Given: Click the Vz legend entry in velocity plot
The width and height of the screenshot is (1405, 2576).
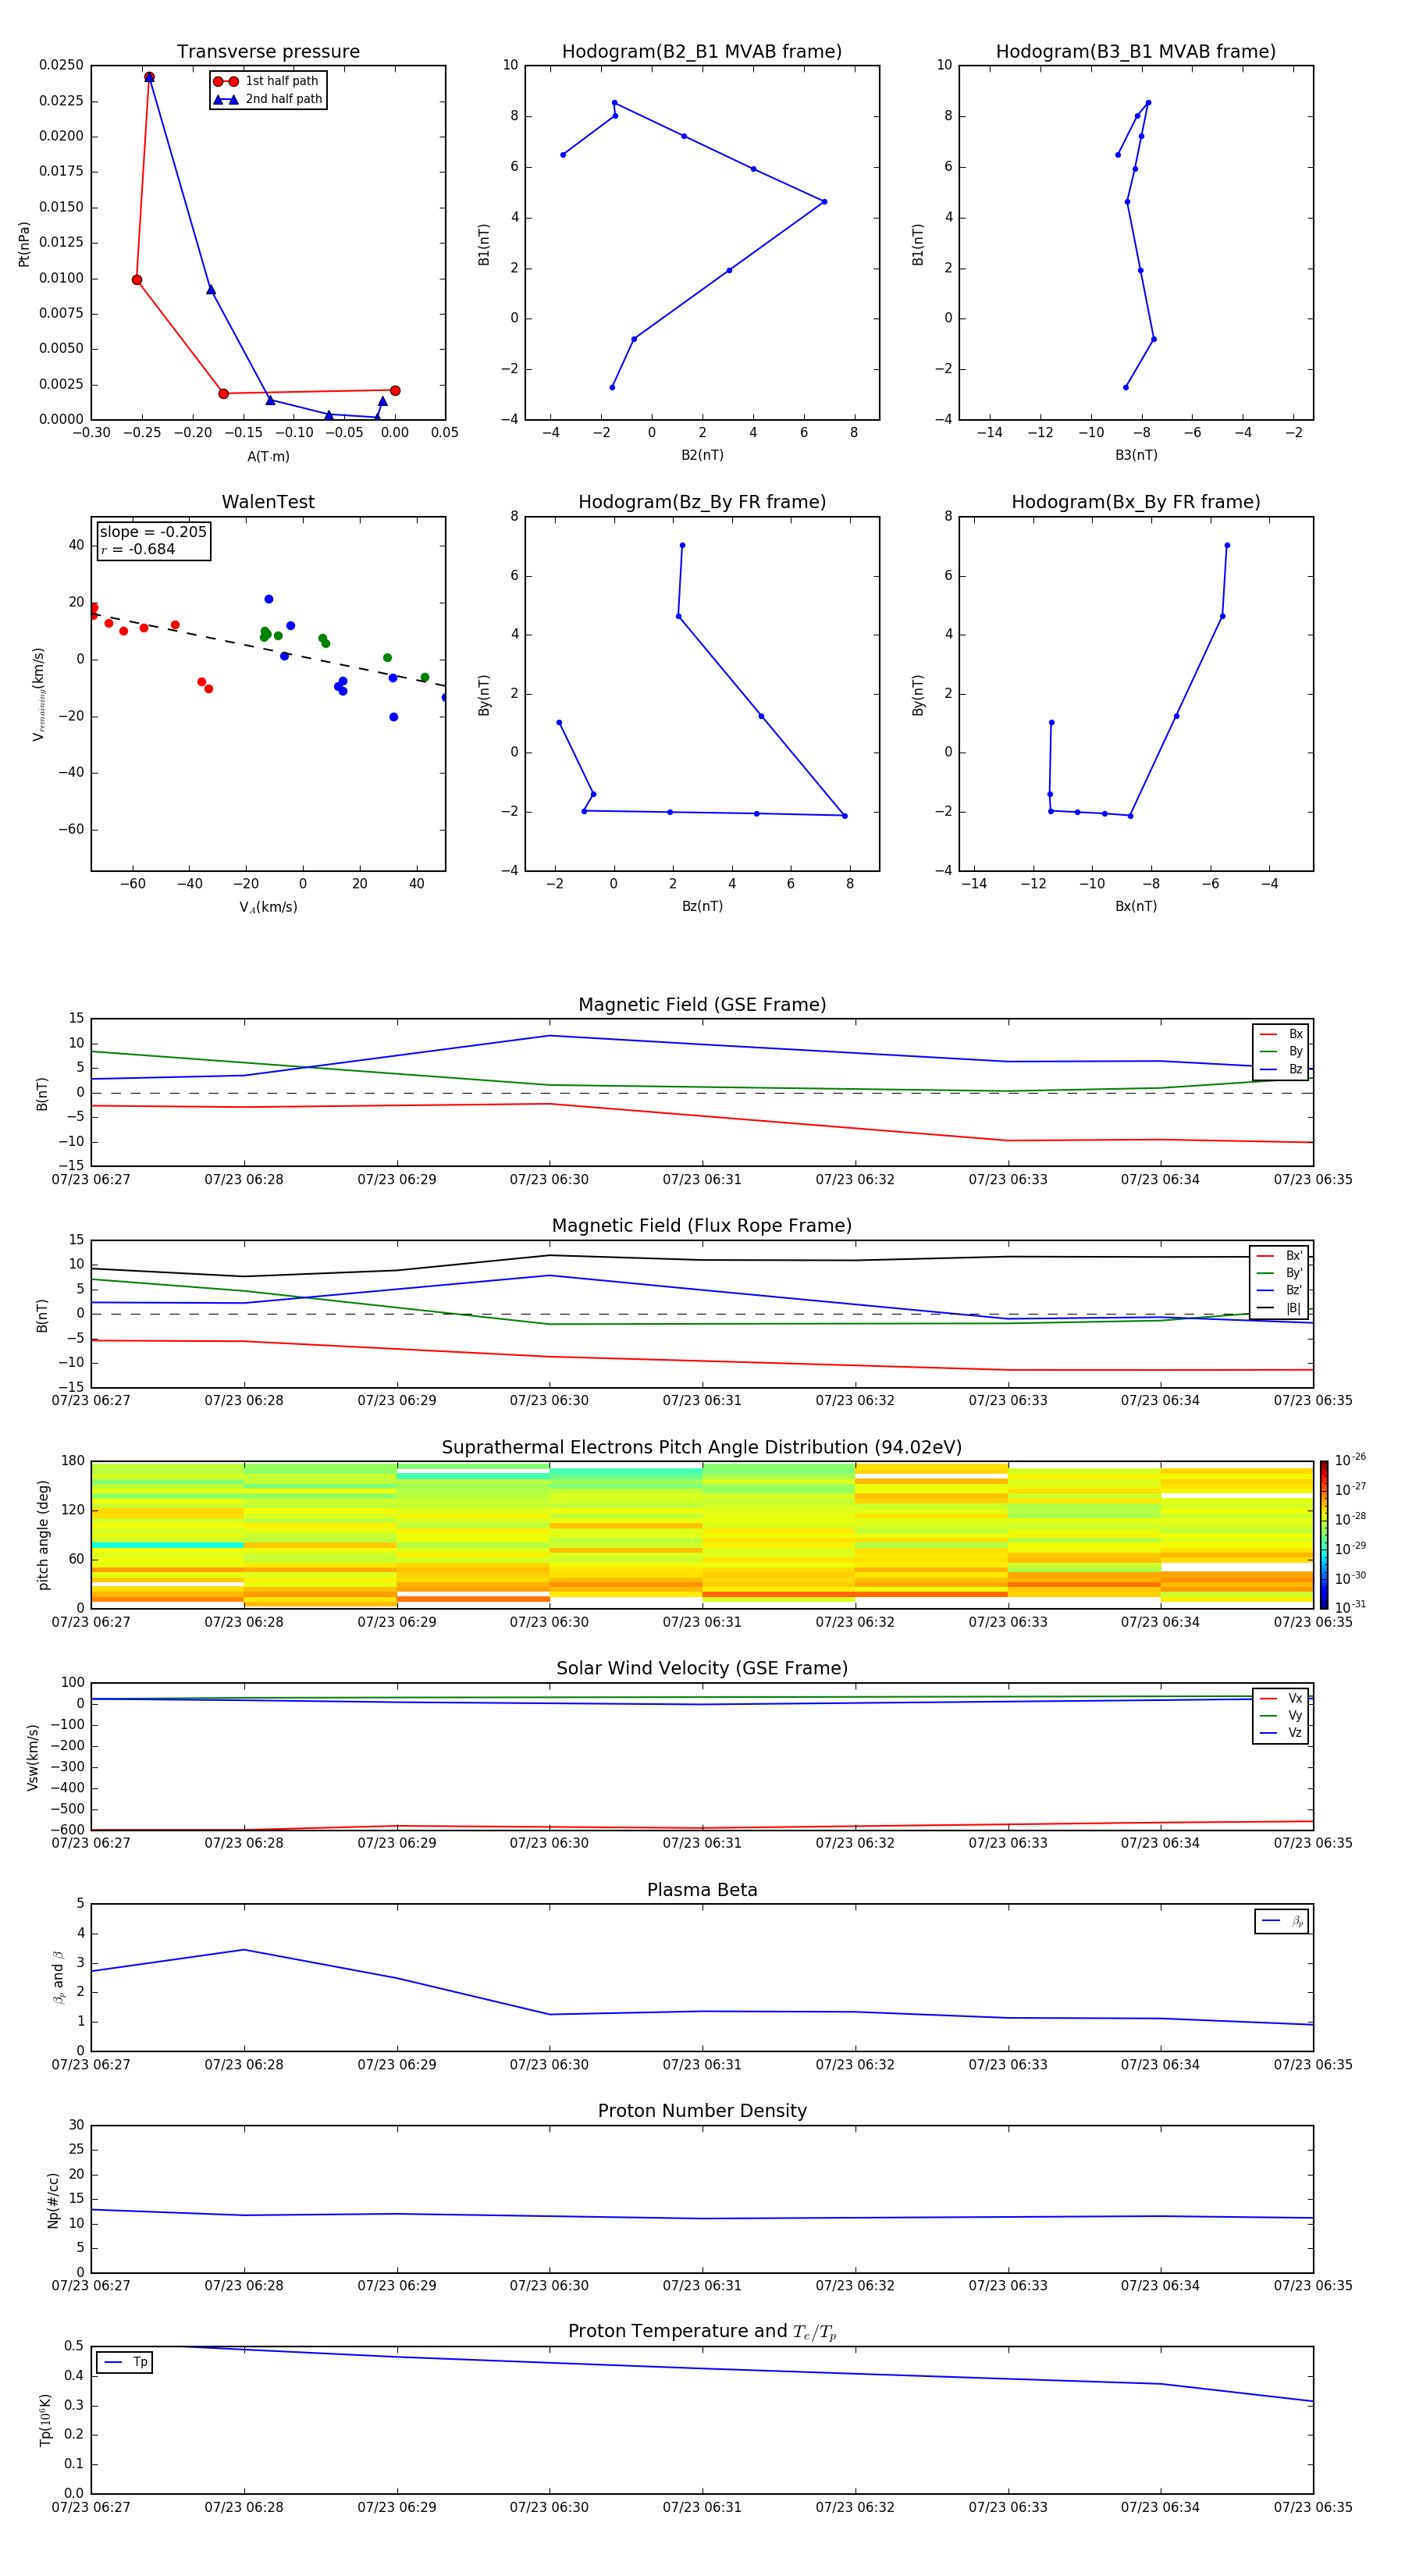Looking at the screenshot, I should click(x=1281, y=1733).
